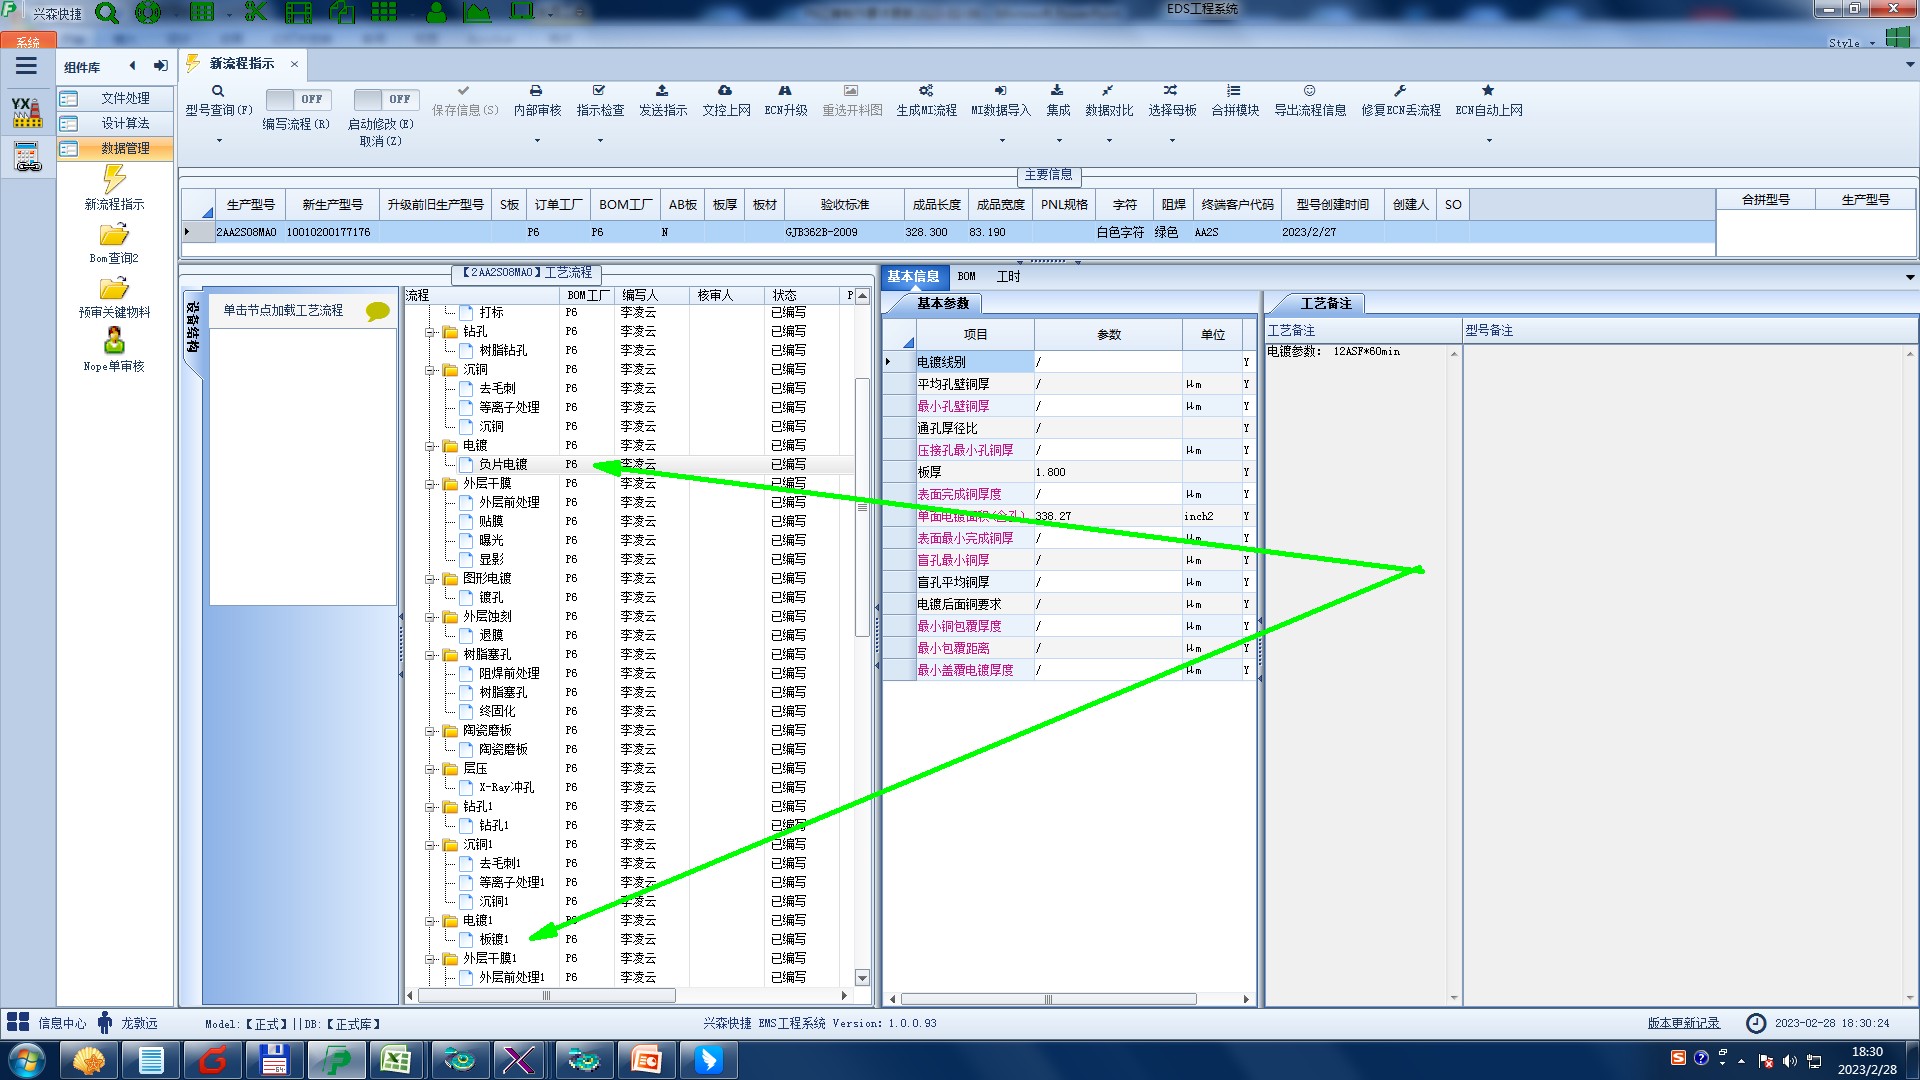The height and width of the screenshot is (1080, 1920).
Task: Click the 生成MI流程 gears icon
Action: pos(926,91)
